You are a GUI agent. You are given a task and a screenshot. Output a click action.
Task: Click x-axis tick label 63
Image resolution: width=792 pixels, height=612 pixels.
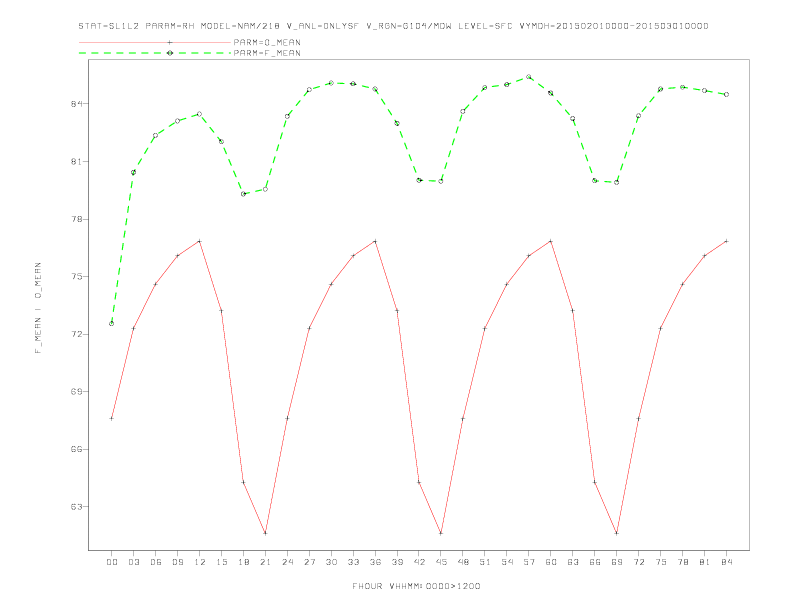click(573, 562)
